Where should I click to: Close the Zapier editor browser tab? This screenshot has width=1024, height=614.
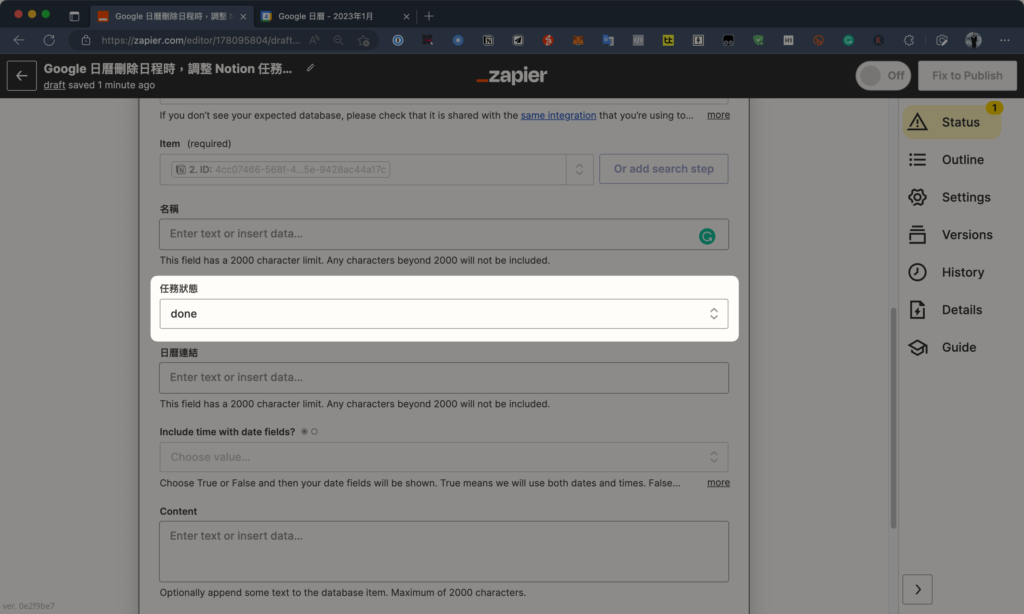[x=243, y=16]
